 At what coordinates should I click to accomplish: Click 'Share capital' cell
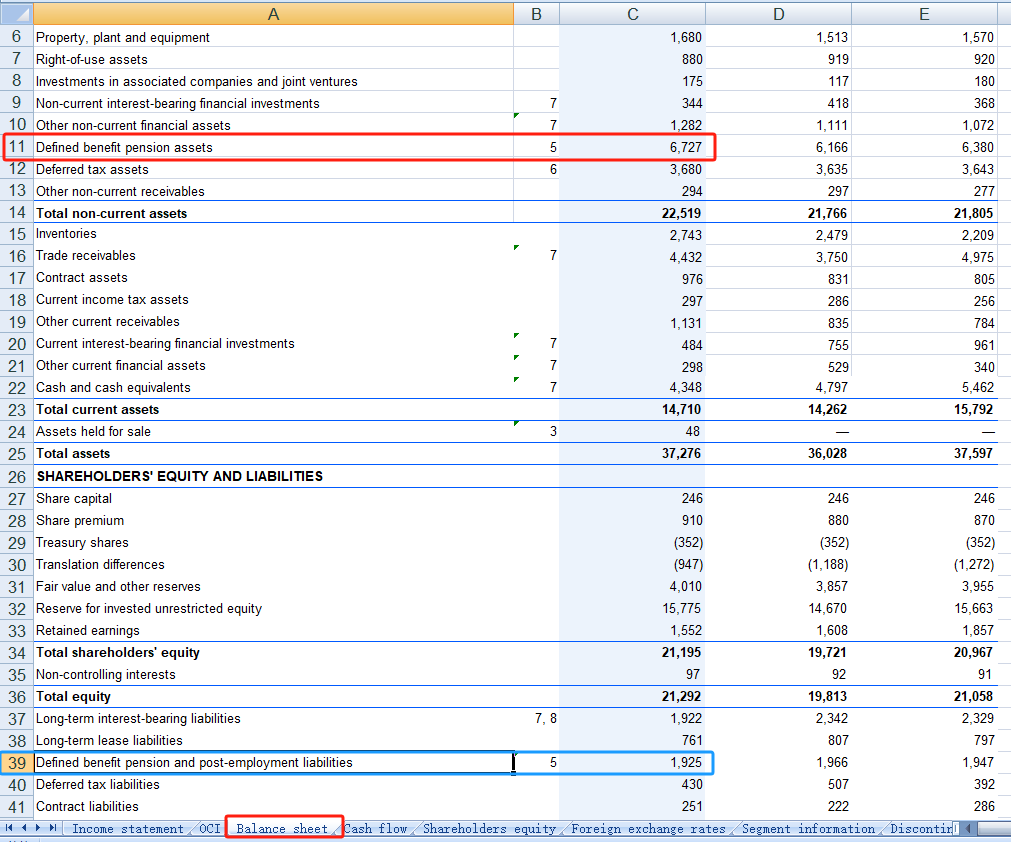(273, 498)
